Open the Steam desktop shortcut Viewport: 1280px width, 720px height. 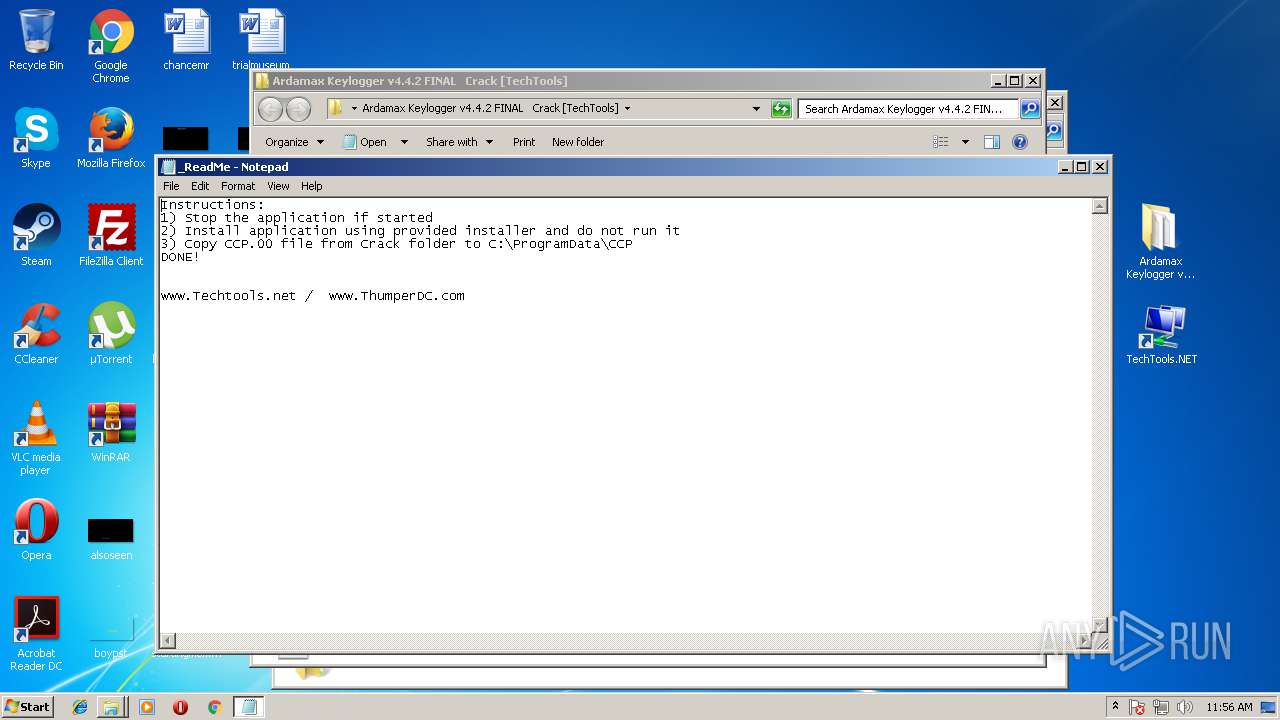point(36,236)
